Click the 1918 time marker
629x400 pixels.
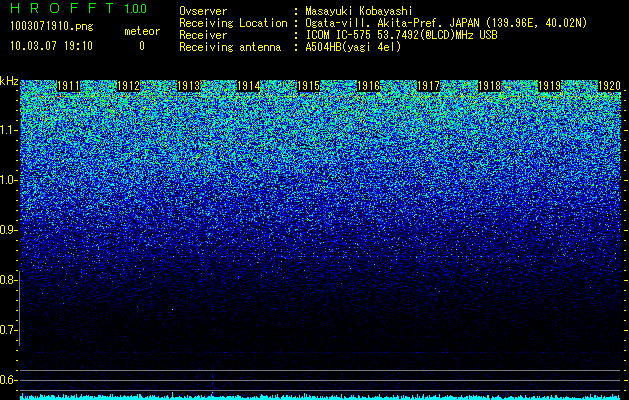coord(490,86)
